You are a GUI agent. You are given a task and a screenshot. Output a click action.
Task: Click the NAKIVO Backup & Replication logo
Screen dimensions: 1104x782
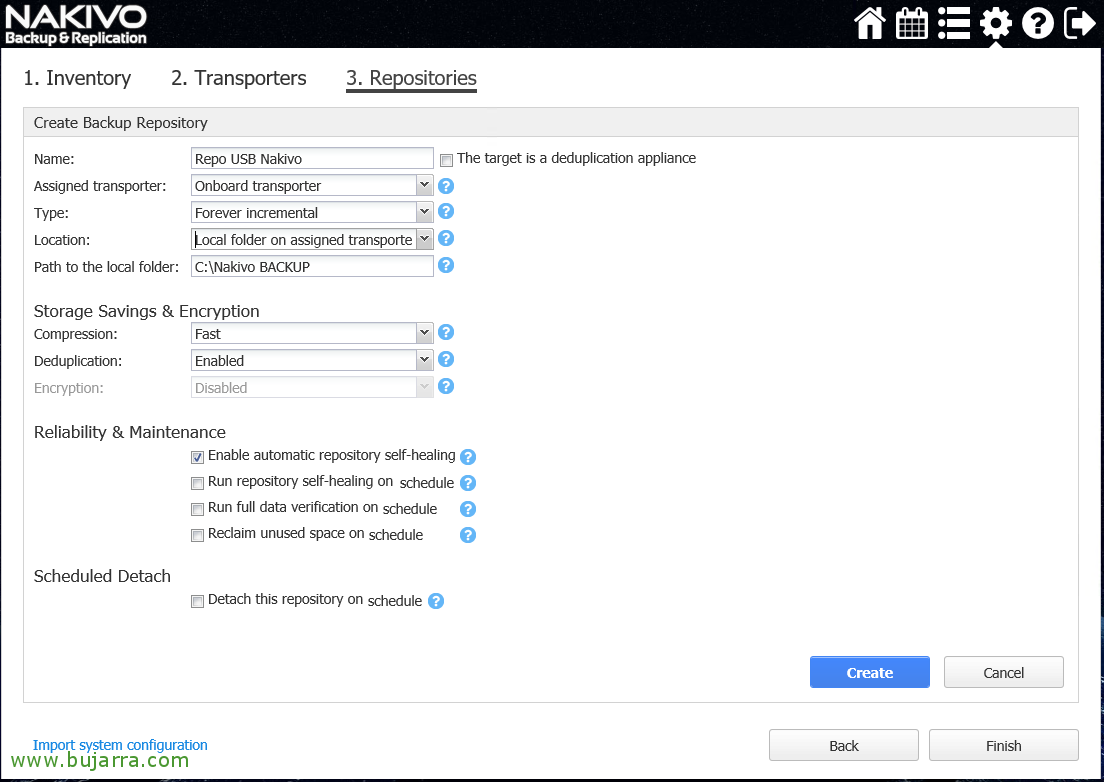[x=76, y=25]
